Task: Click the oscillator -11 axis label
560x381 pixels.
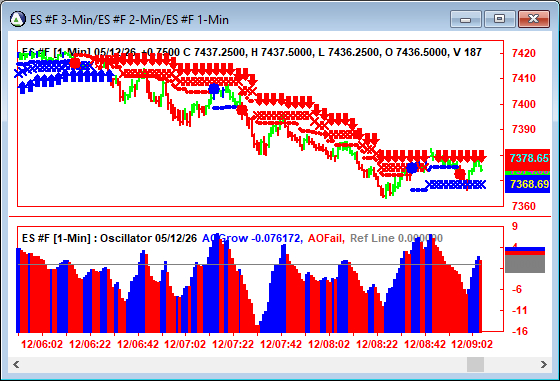Action: [x=519, y=310]
